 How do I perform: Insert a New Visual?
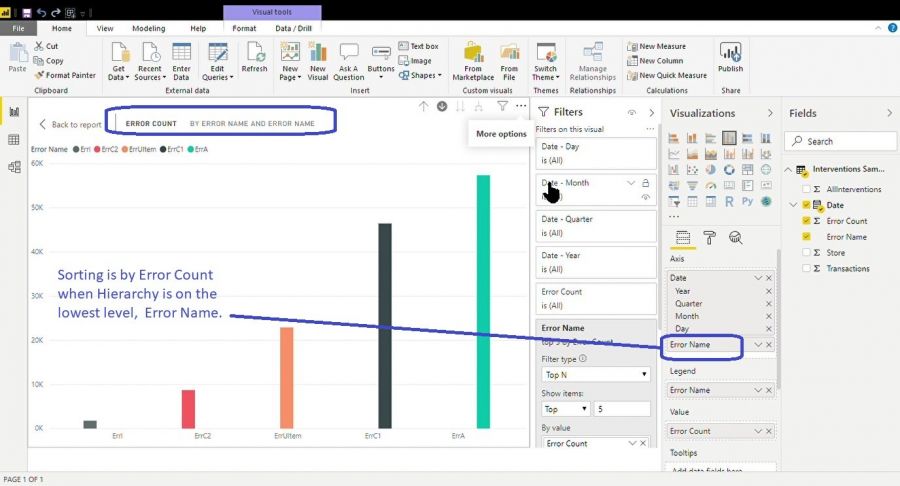click(317, 61)
